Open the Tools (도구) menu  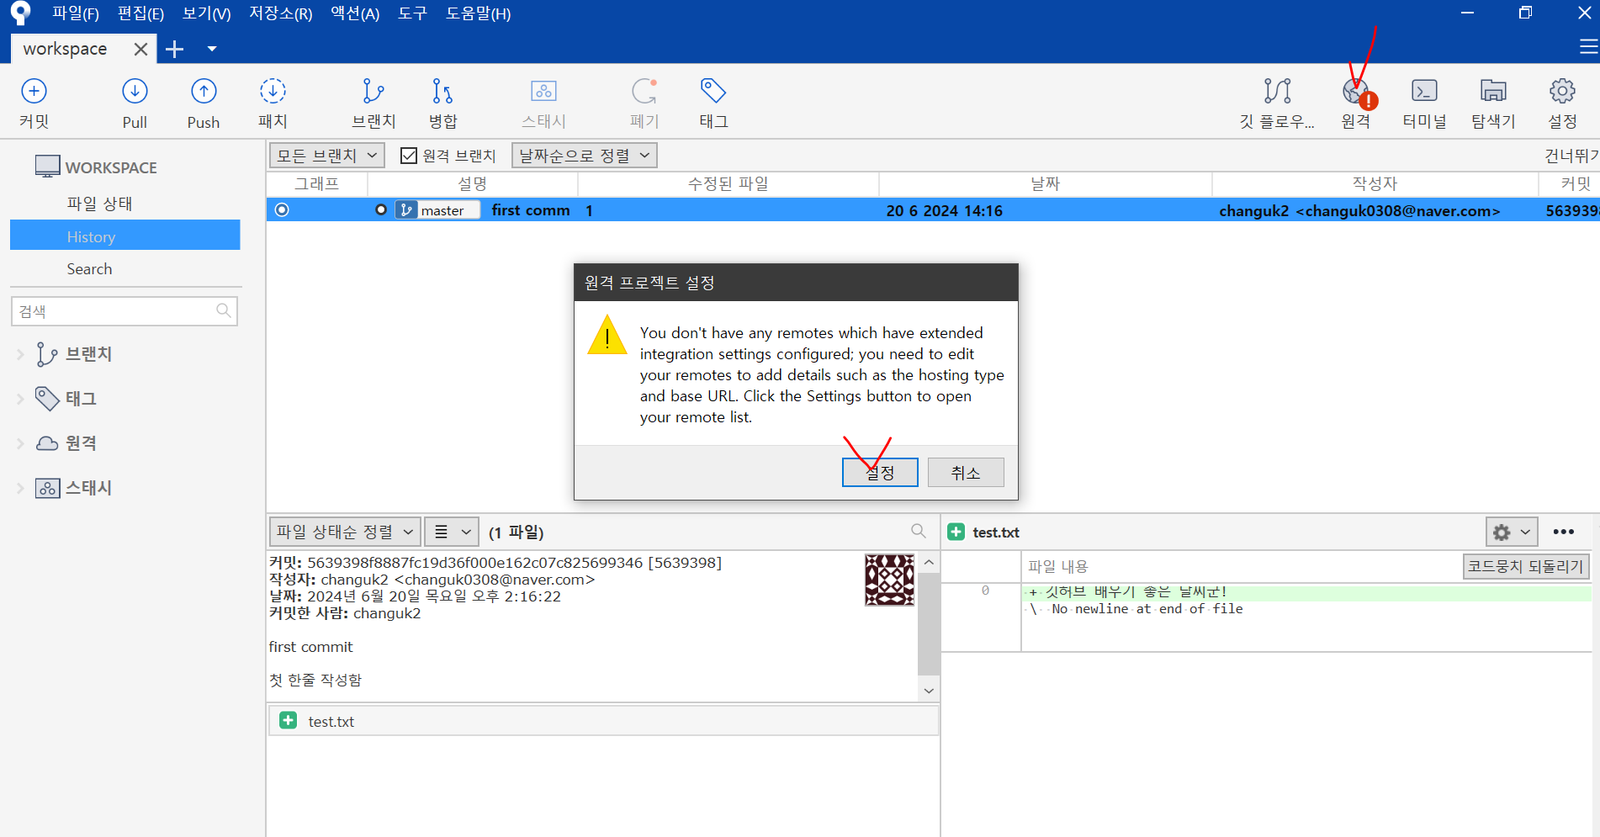[412, 13]
